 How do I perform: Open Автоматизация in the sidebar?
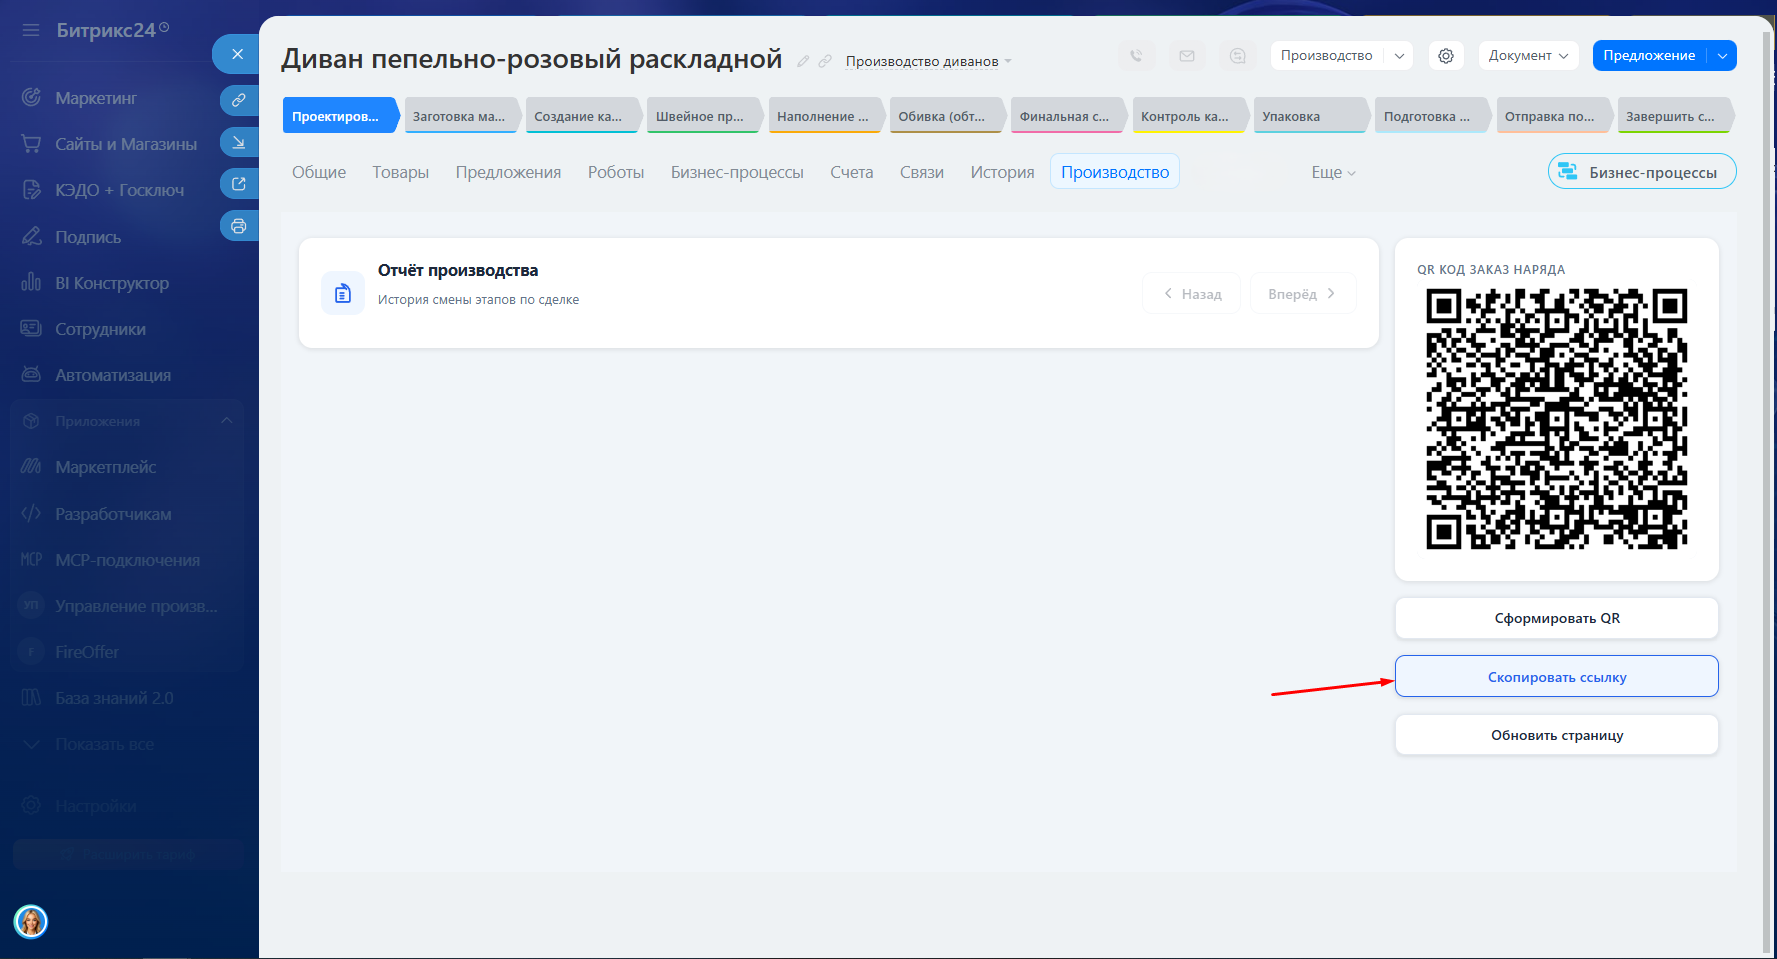coord(113,375)
